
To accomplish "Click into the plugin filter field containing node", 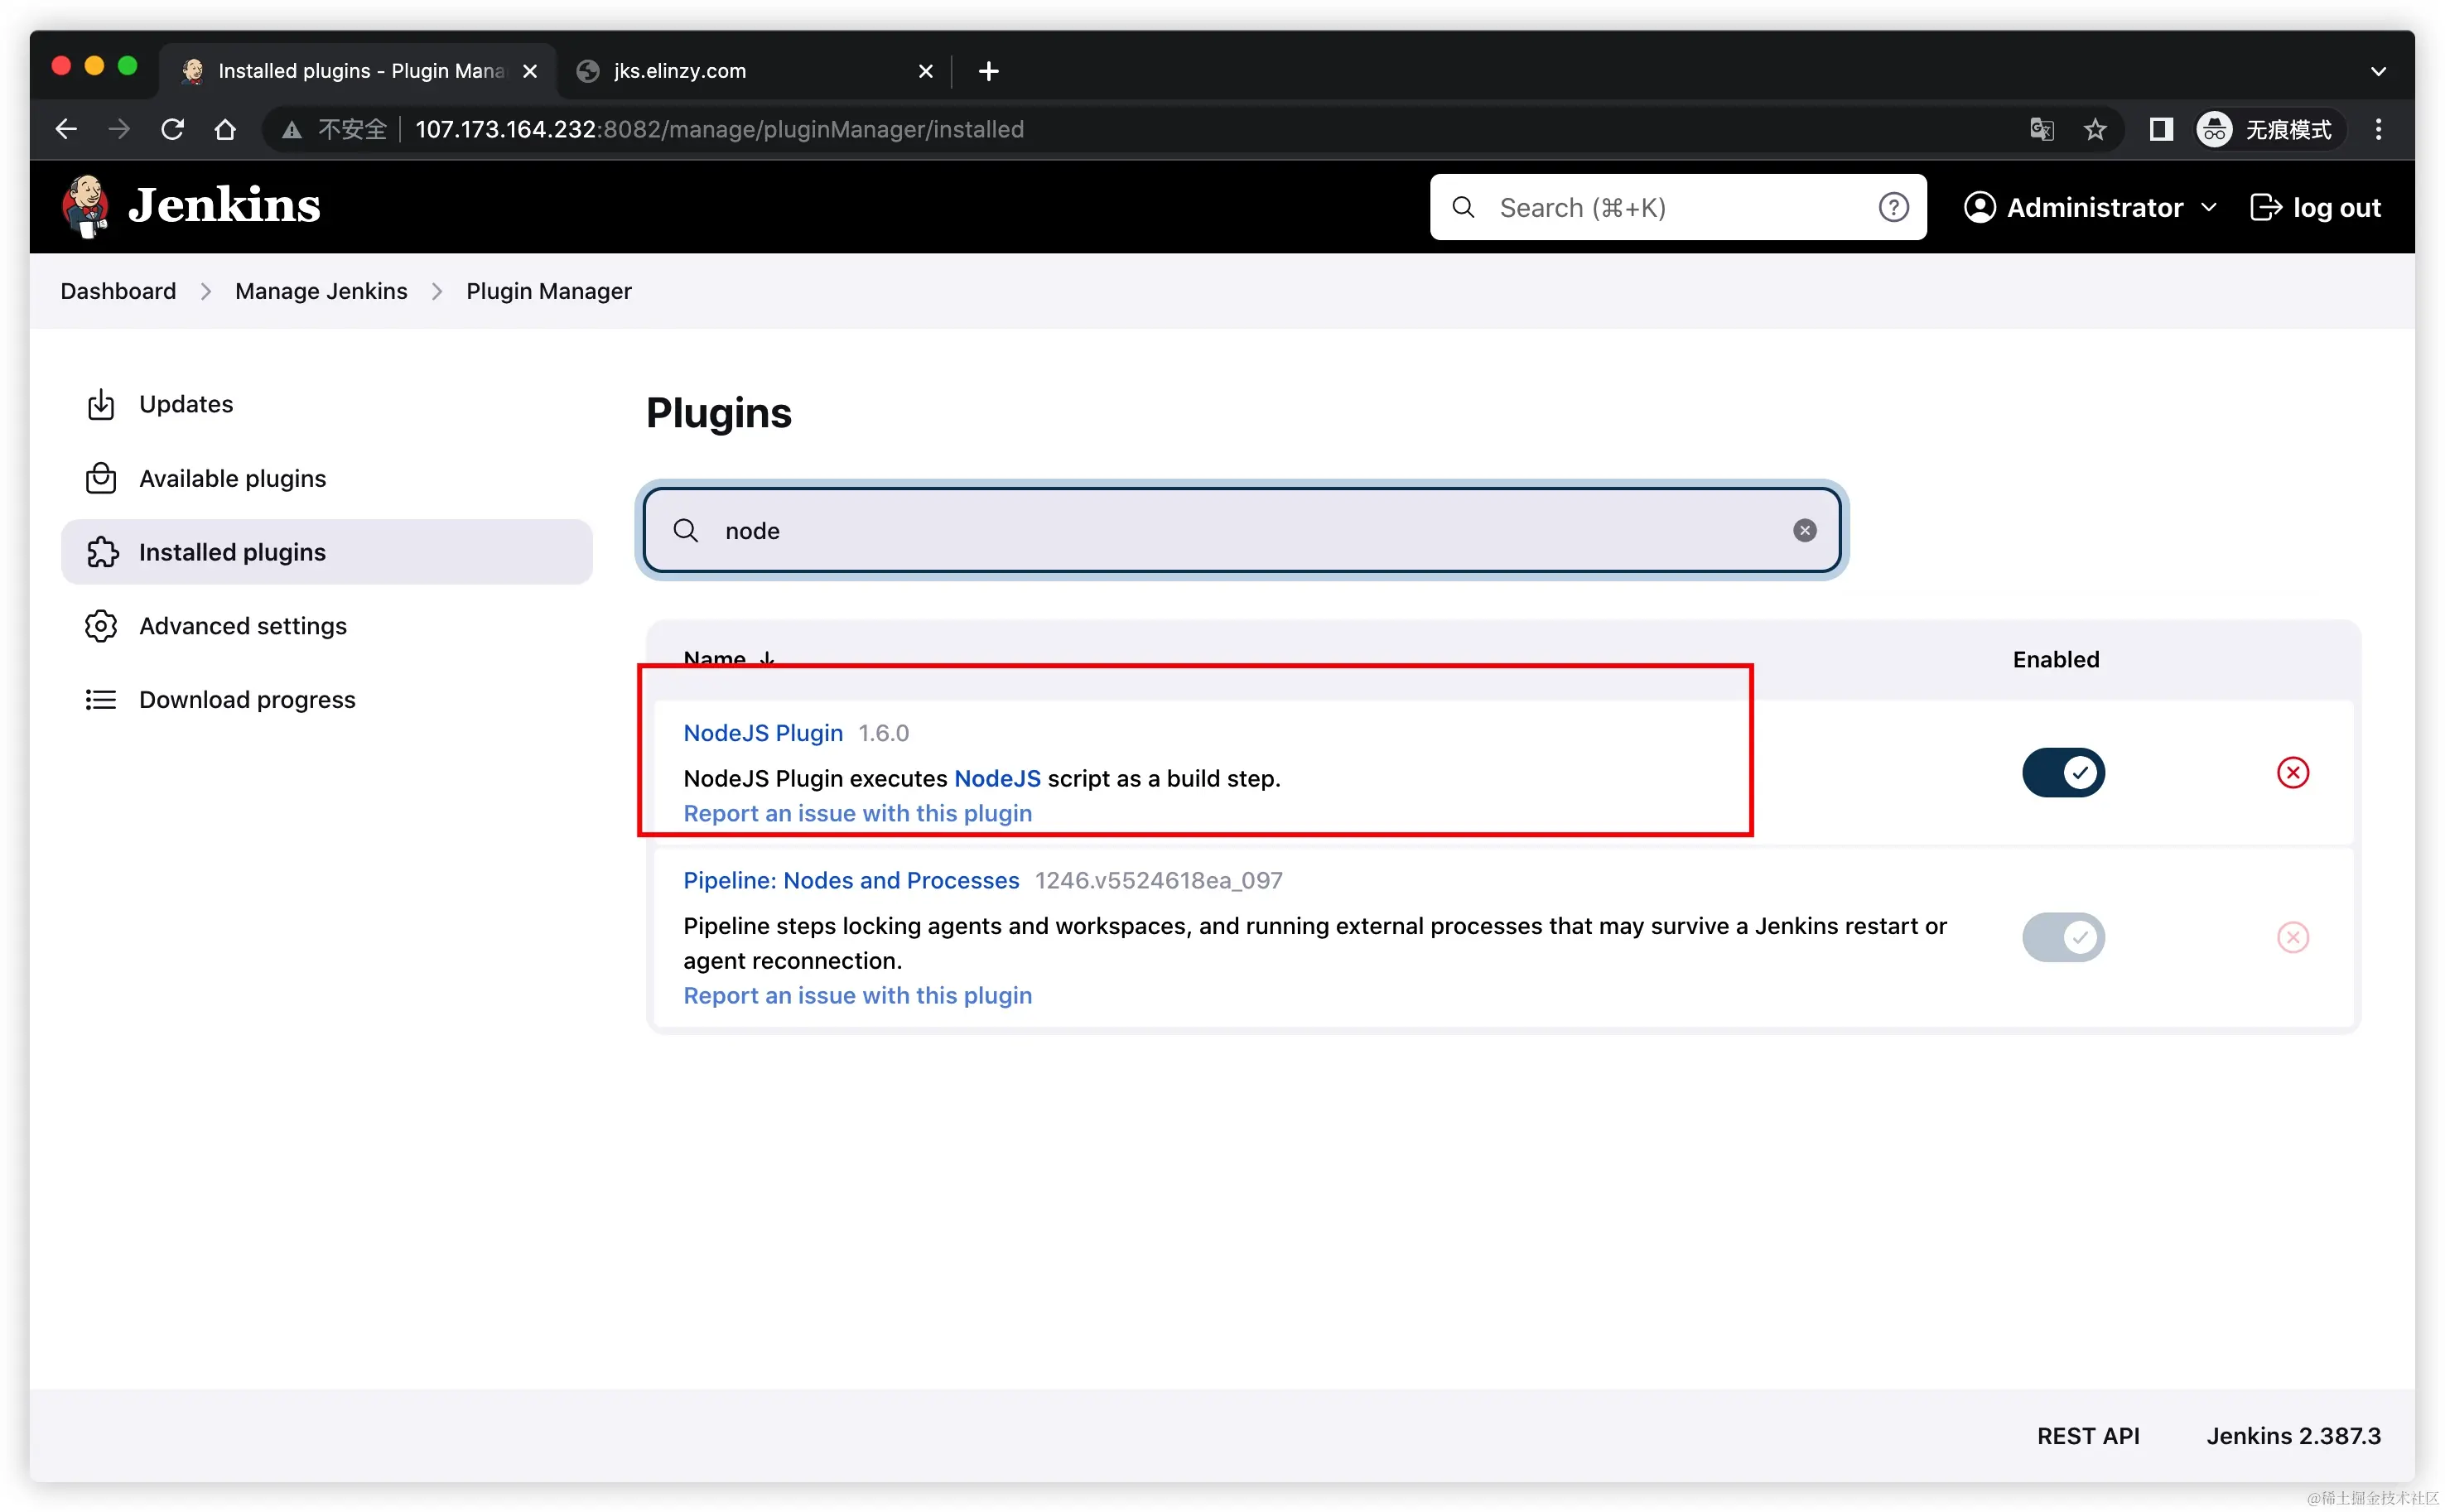I will [x=1241, y=530].
